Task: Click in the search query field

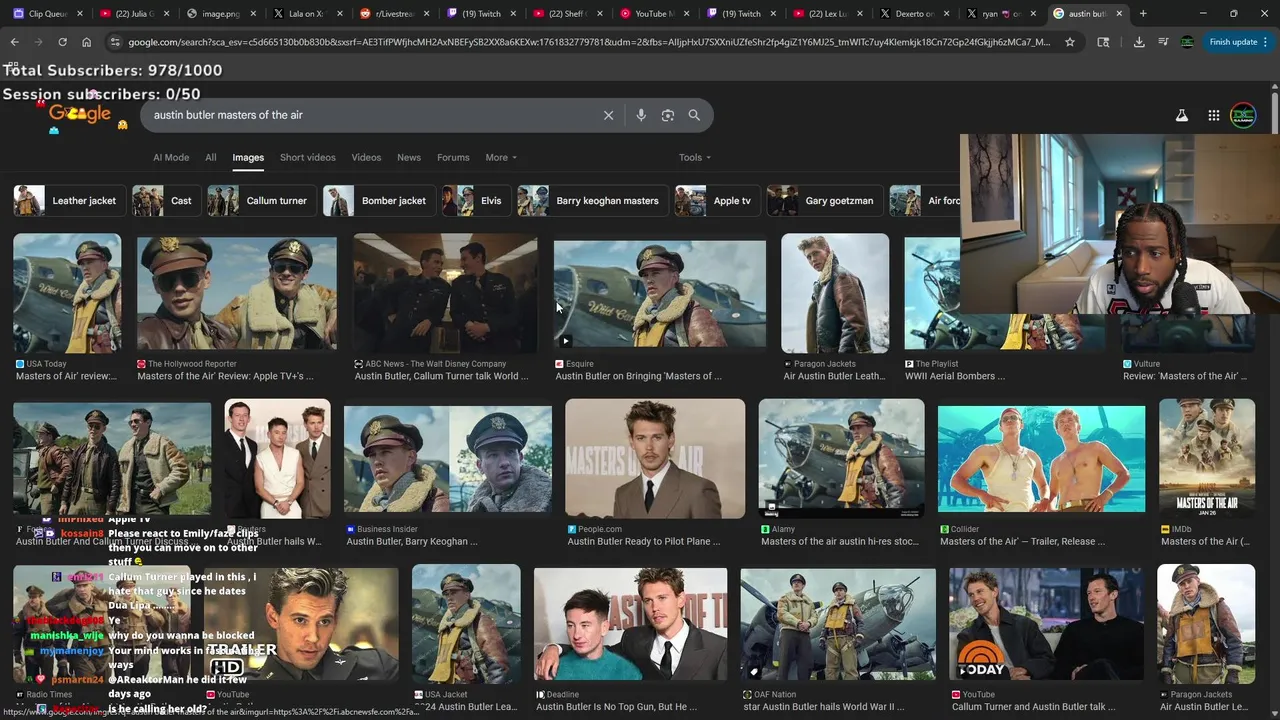Action: click(370, 115)
